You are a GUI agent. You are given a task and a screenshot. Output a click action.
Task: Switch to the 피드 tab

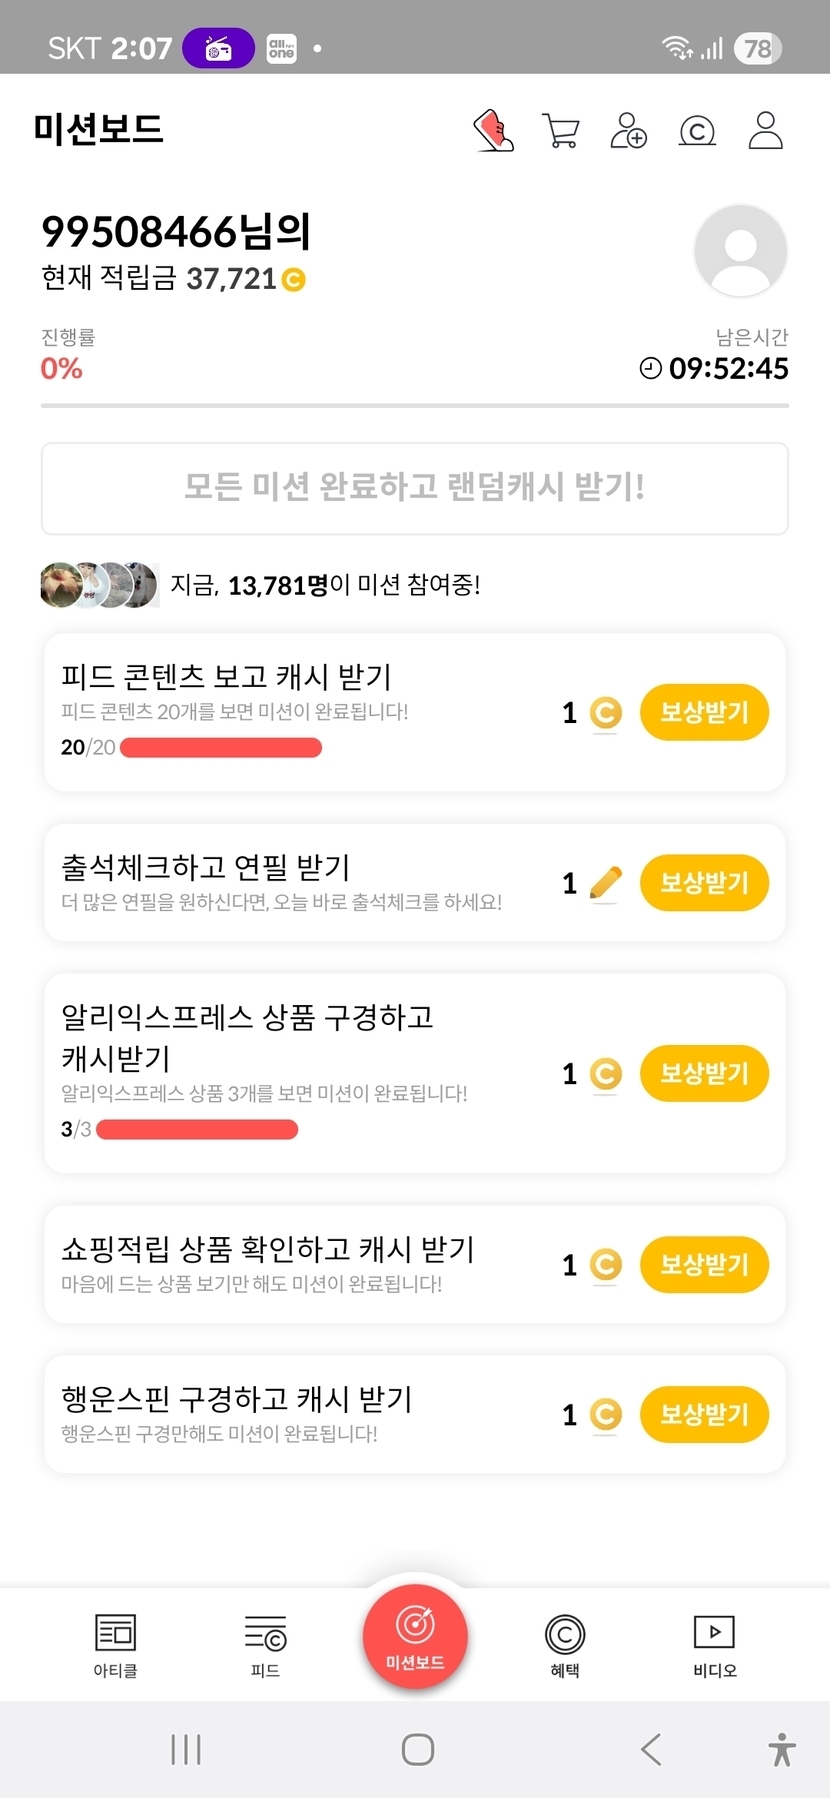[x=265, y=1645]
